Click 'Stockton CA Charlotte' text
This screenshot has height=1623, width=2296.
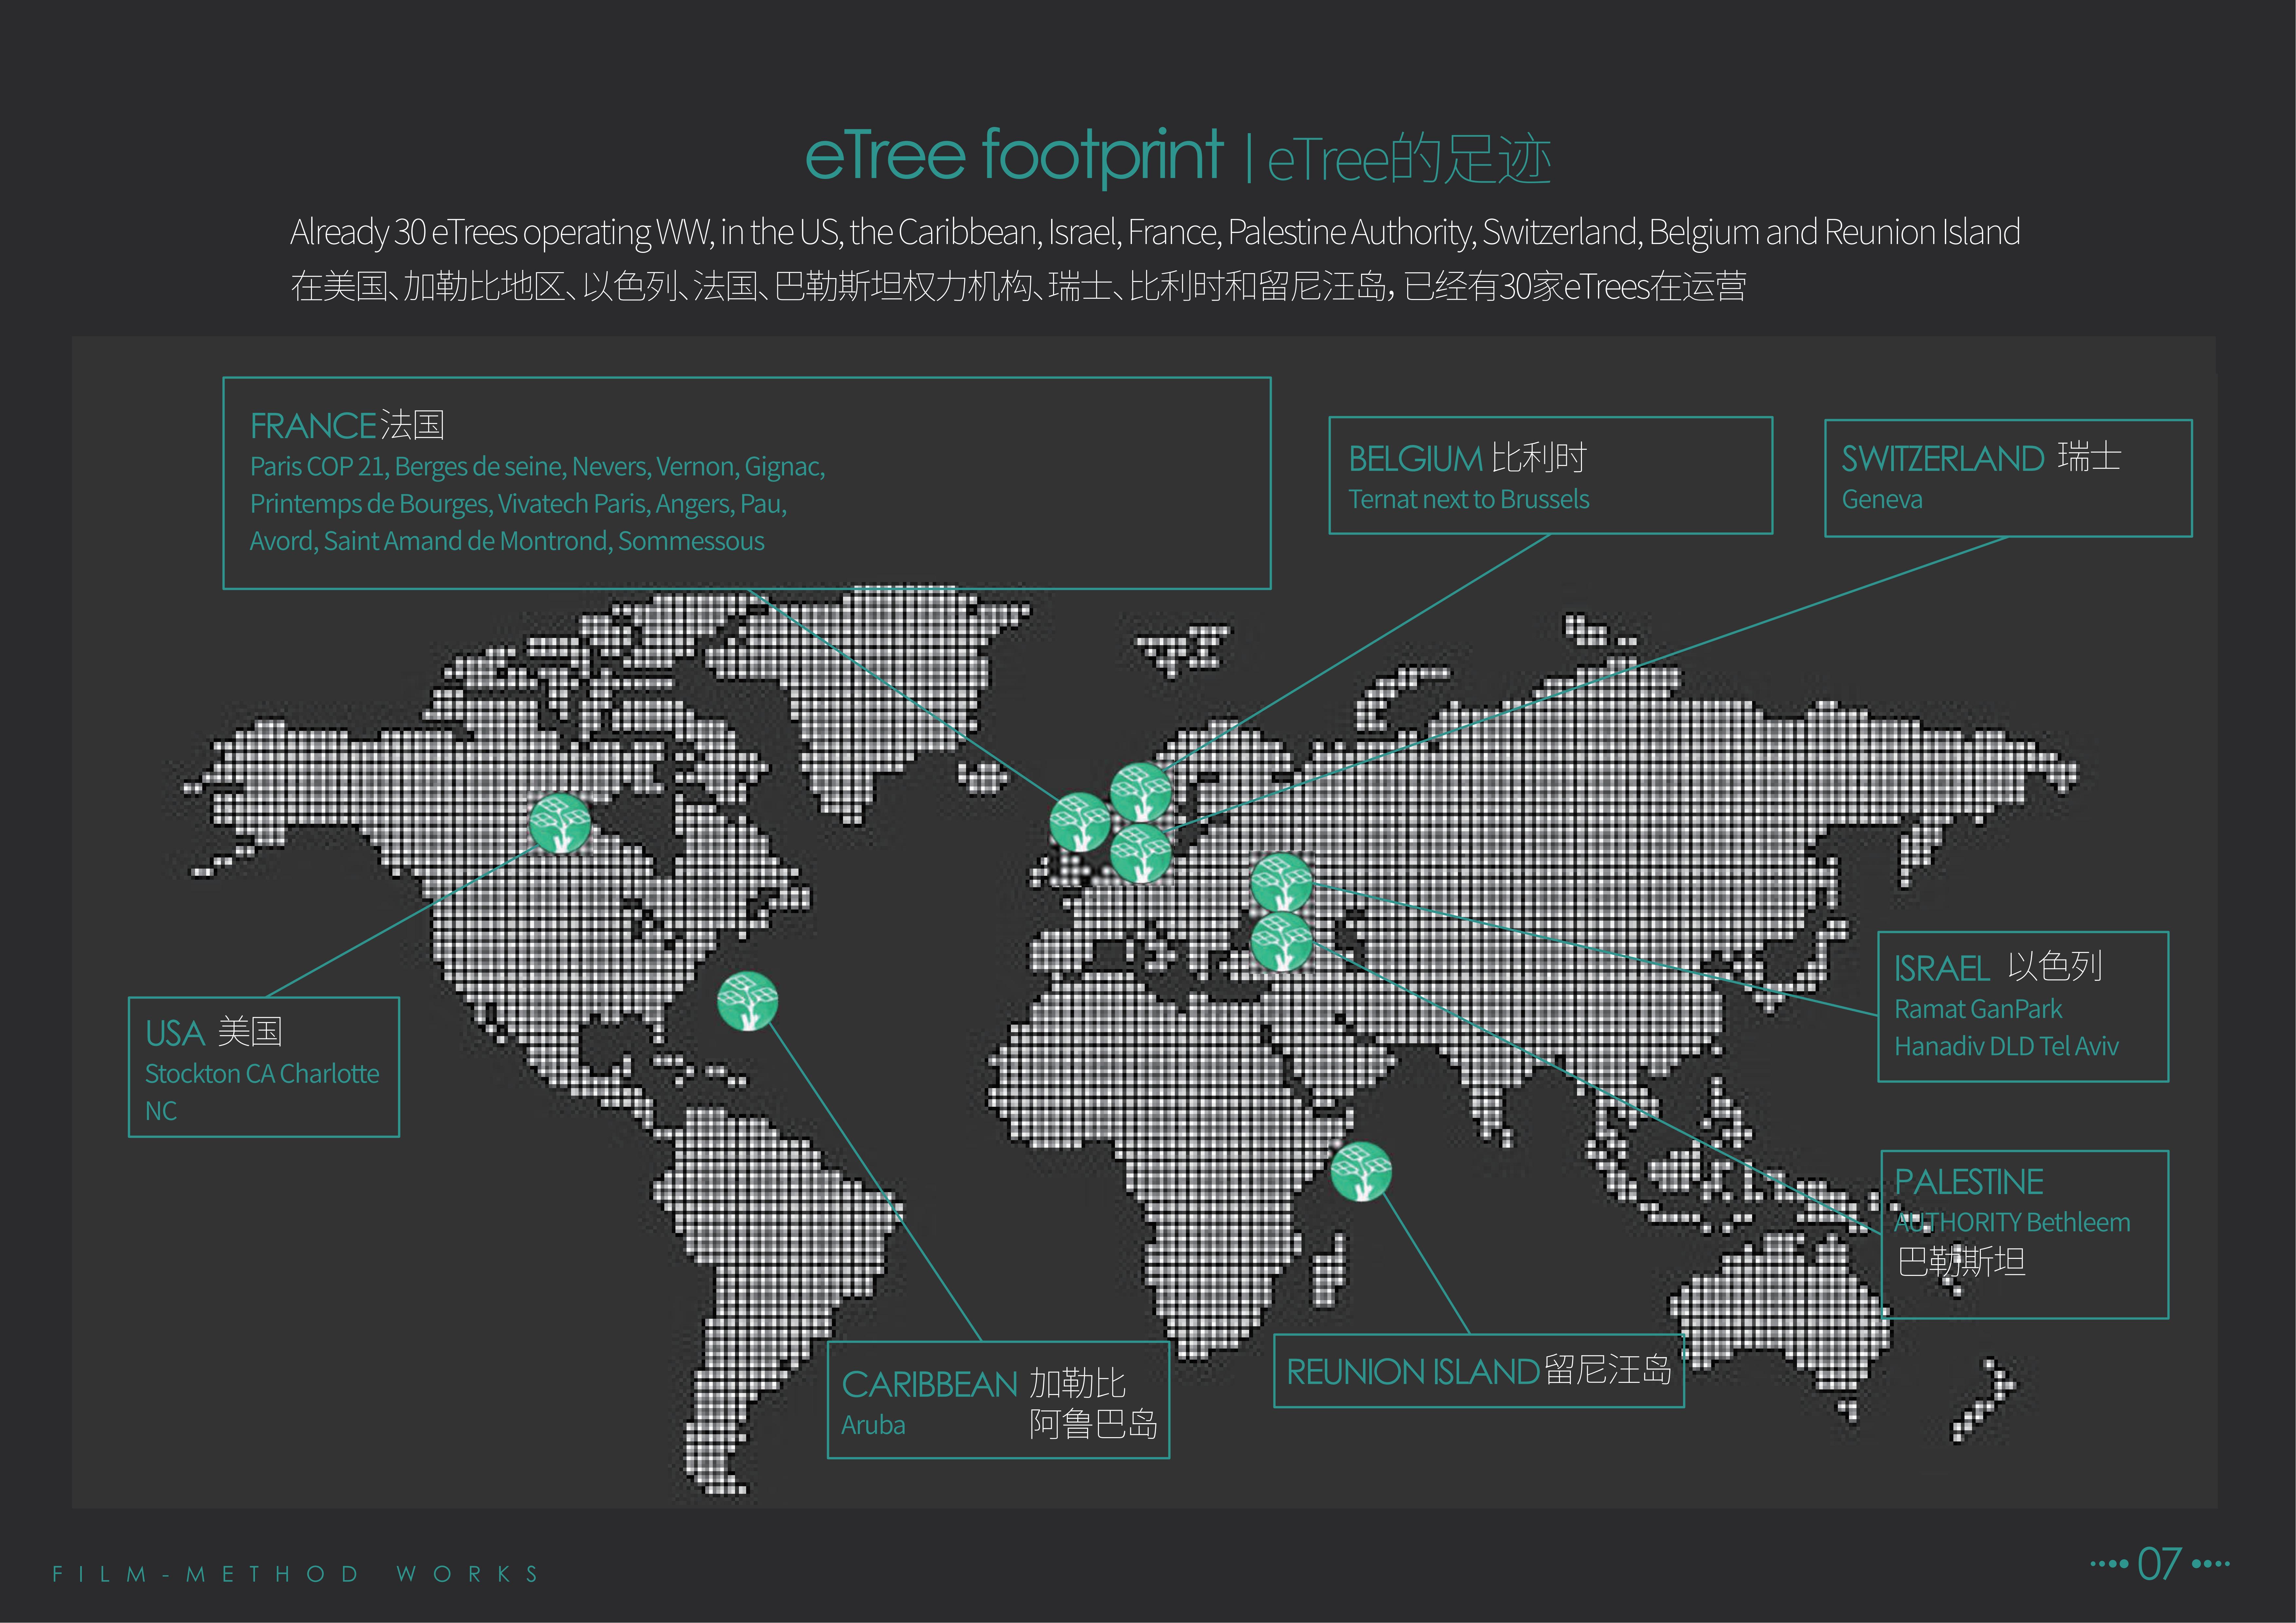pyautogui.click(x=262, y=1074)
